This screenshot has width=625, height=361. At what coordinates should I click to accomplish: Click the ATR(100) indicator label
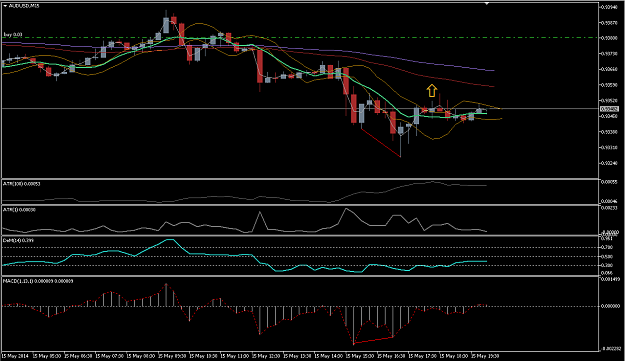click(22, 184)
